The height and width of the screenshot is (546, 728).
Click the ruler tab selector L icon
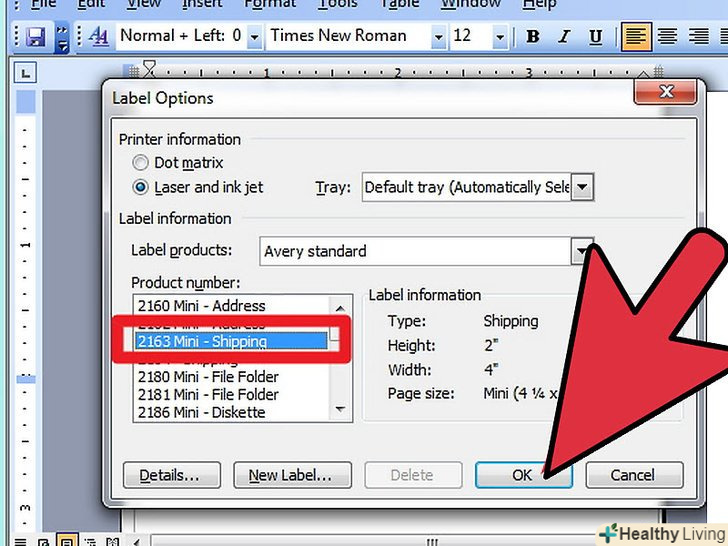(25, 73)
